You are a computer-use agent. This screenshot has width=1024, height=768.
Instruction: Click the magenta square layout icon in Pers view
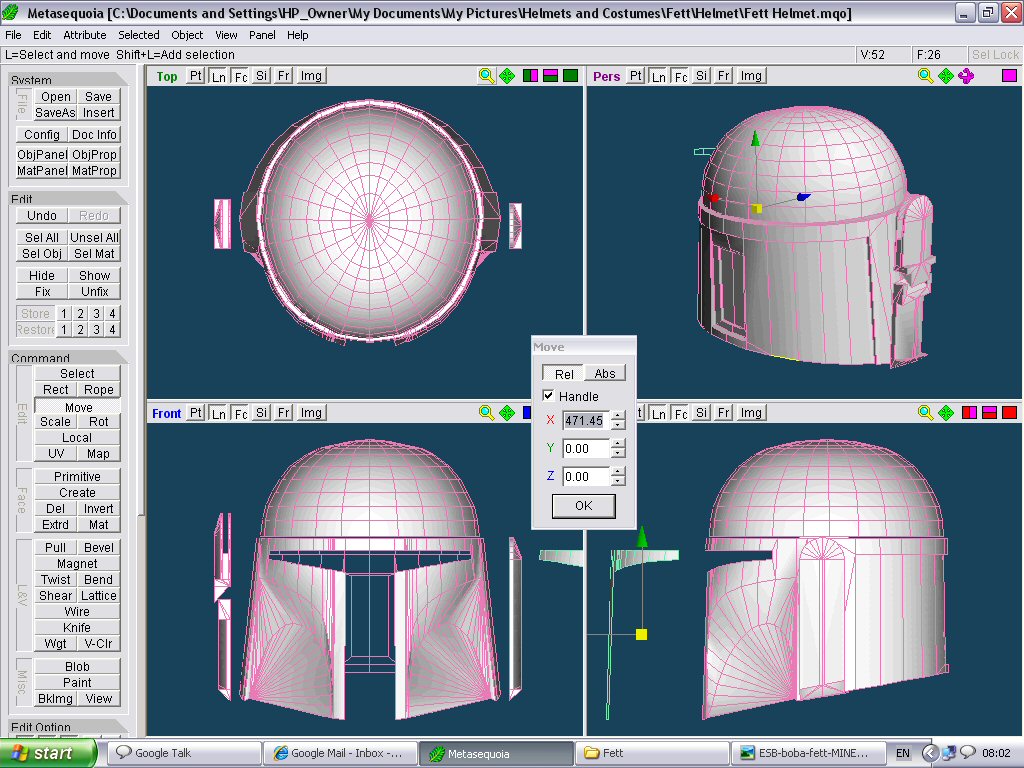(1009, 76)
